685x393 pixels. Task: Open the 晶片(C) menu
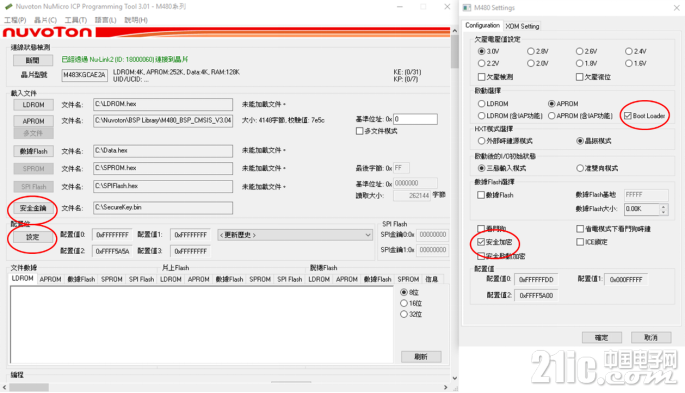point(45,20)
